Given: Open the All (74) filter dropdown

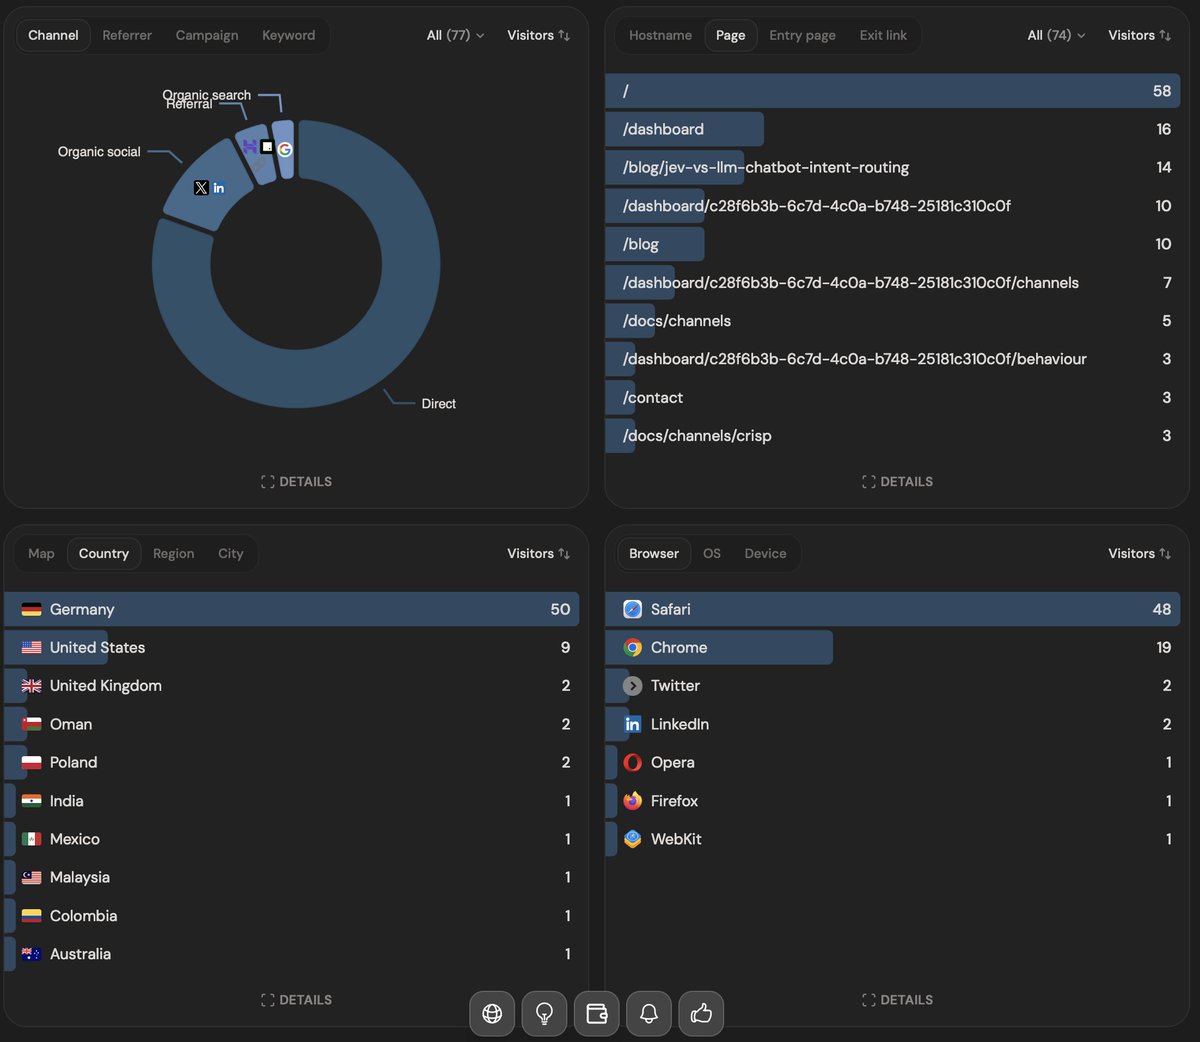Looking at the screenshot, I should 1057,35.
